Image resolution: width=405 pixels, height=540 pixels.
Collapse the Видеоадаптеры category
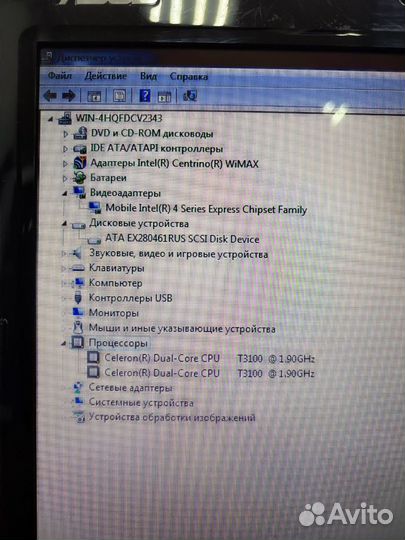coord(65,194)
